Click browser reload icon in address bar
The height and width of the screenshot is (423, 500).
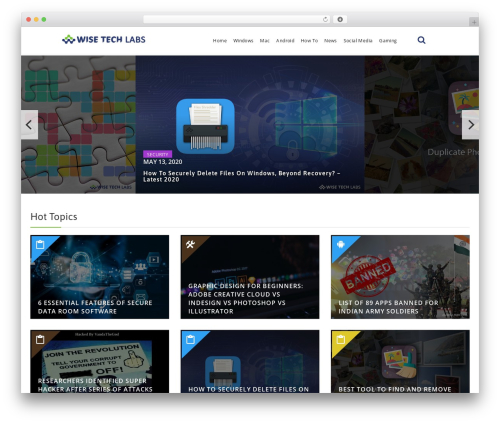pyautogui.click(x=325, y=20)
